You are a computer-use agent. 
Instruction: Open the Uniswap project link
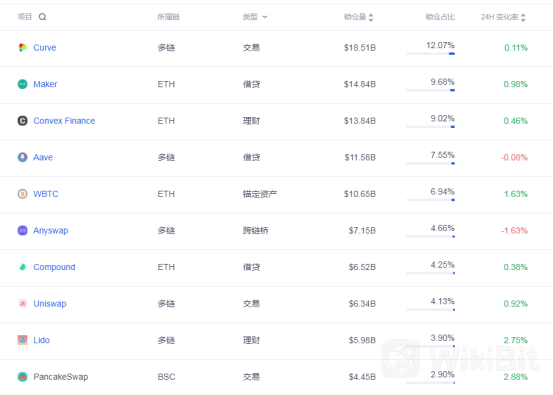(x=50, y=304)
